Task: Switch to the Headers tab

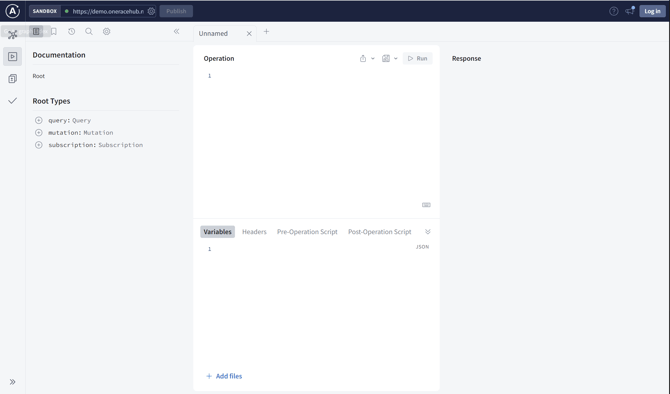Action: [254, 232]
